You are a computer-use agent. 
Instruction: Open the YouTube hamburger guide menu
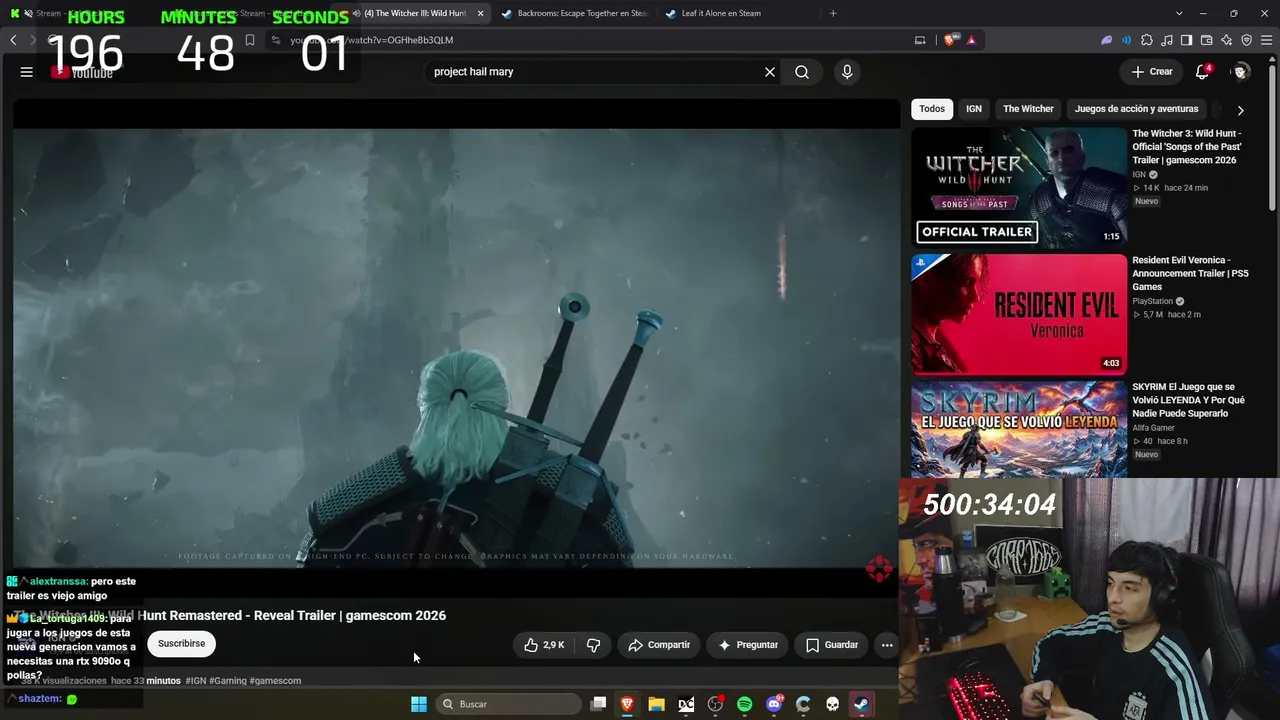[27, 72]
